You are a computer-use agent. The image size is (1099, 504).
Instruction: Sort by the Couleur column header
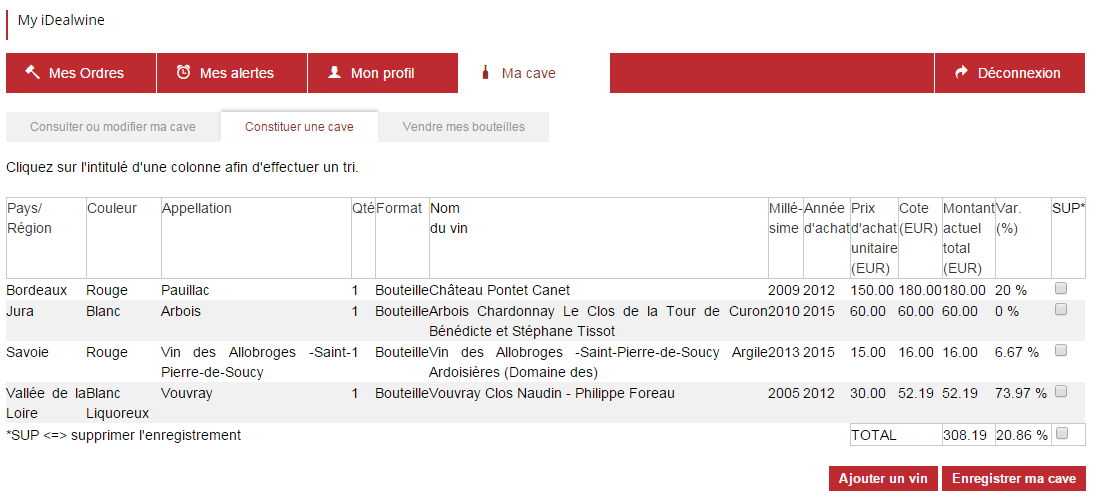pyautogui.click(x=112, y=208)
